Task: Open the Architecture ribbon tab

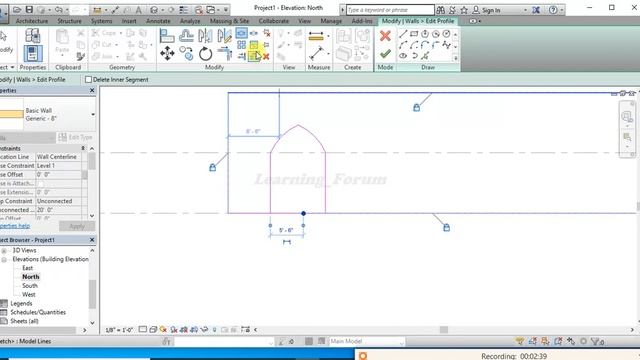Action: pyautogui.click(x=32, y=21)
